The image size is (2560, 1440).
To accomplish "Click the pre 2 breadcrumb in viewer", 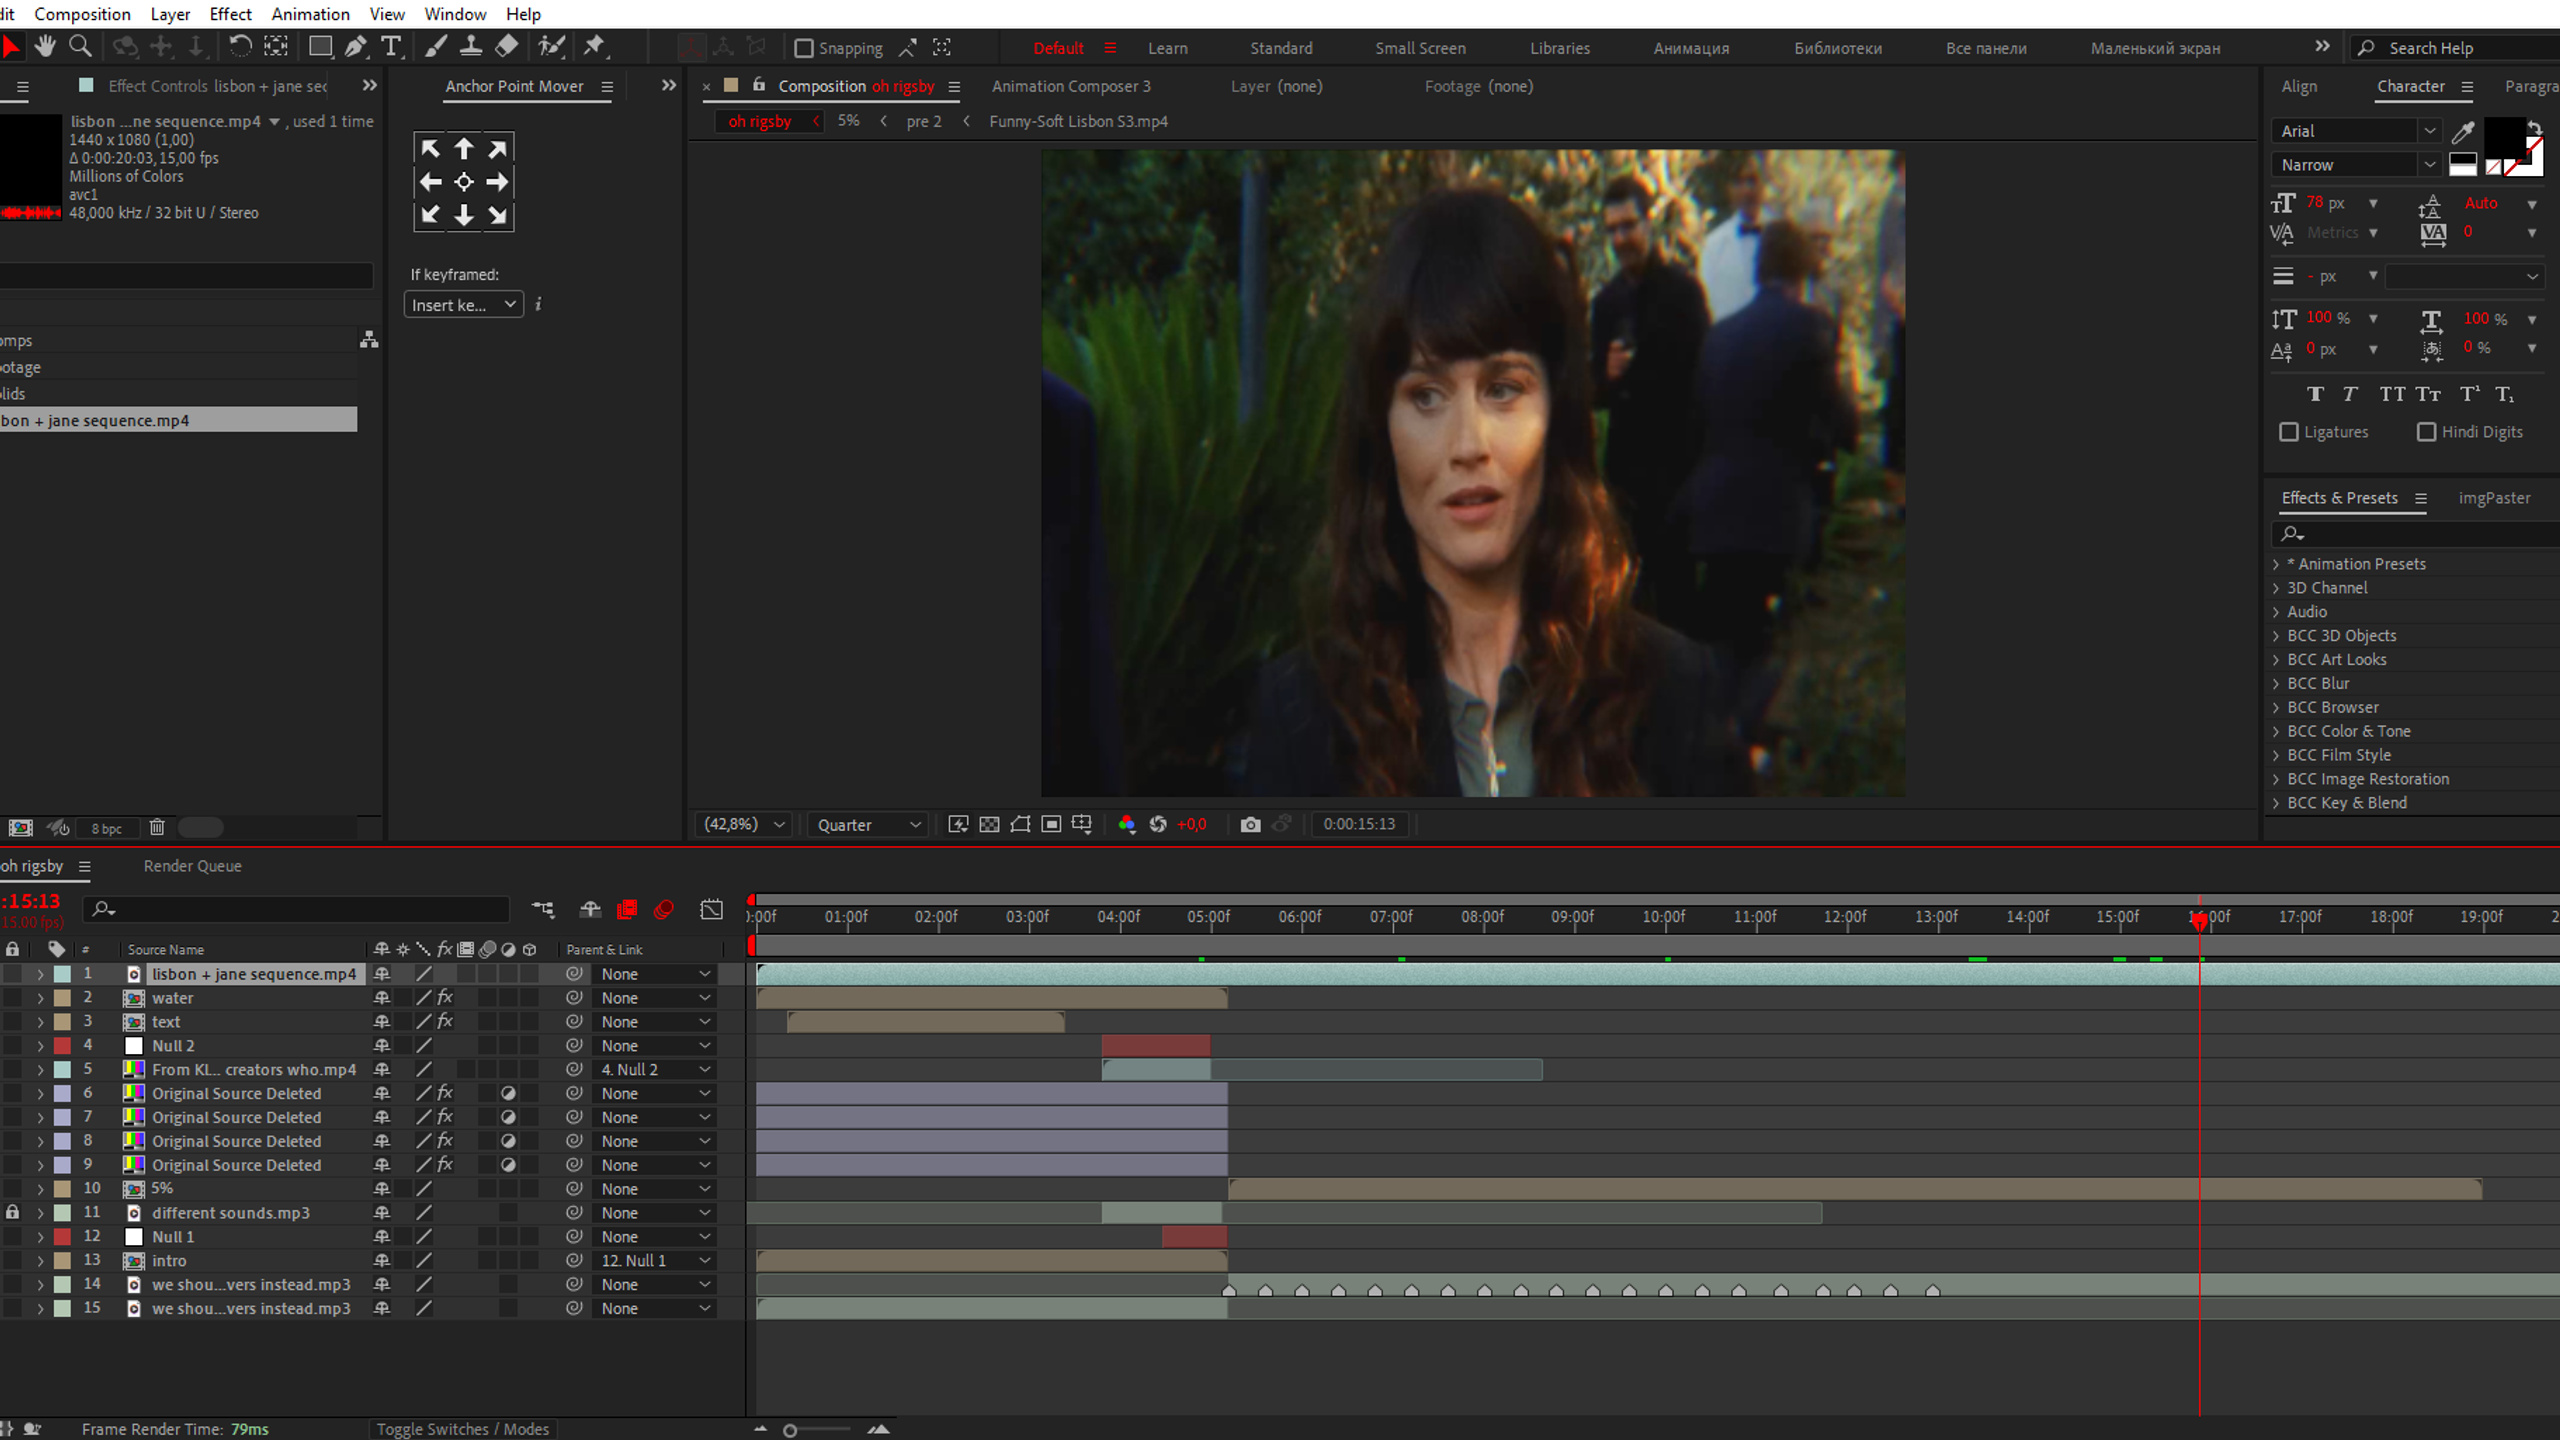I will [923, 121].
